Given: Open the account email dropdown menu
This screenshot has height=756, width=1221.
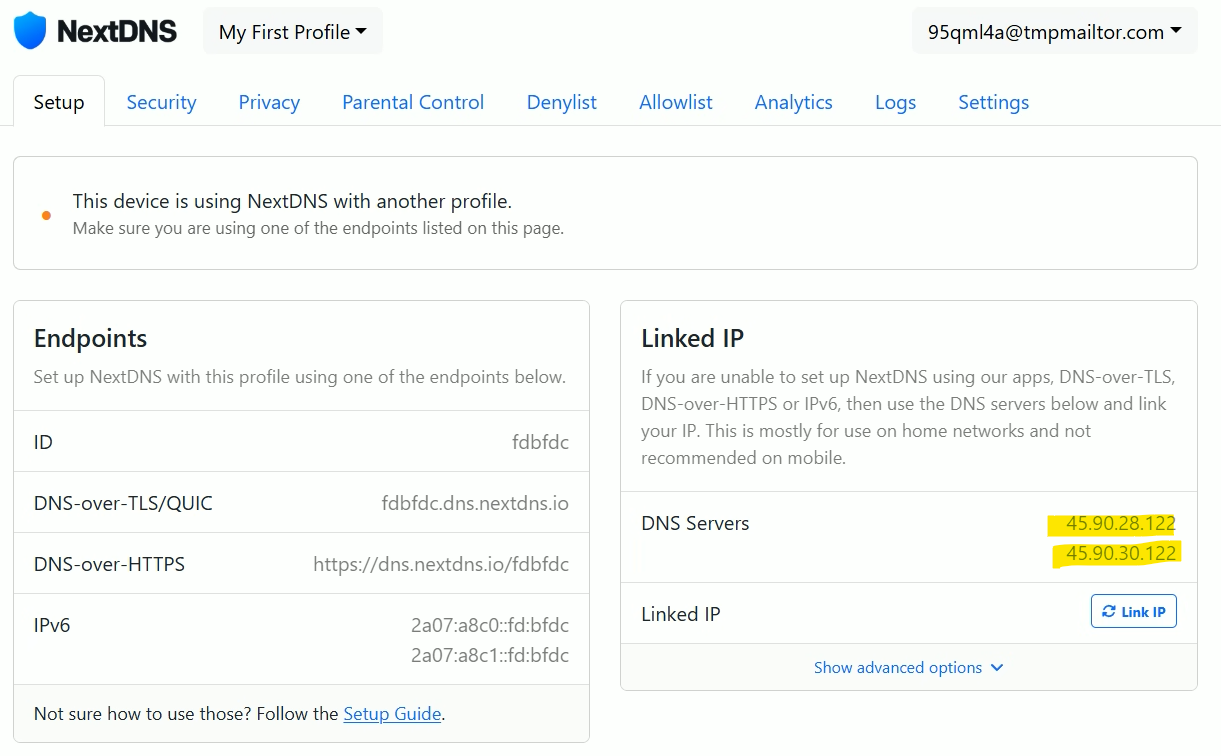Looking at the screenshot, I should (x=1054, y=32).
